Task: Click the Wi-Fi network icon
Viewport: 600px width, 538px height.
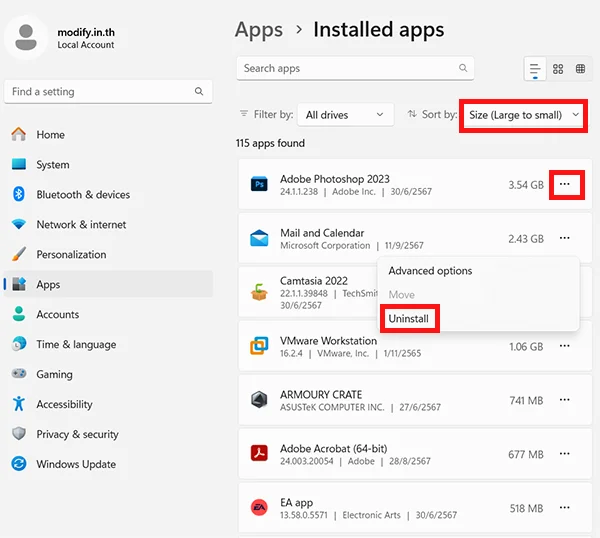Action: (19, 224)
